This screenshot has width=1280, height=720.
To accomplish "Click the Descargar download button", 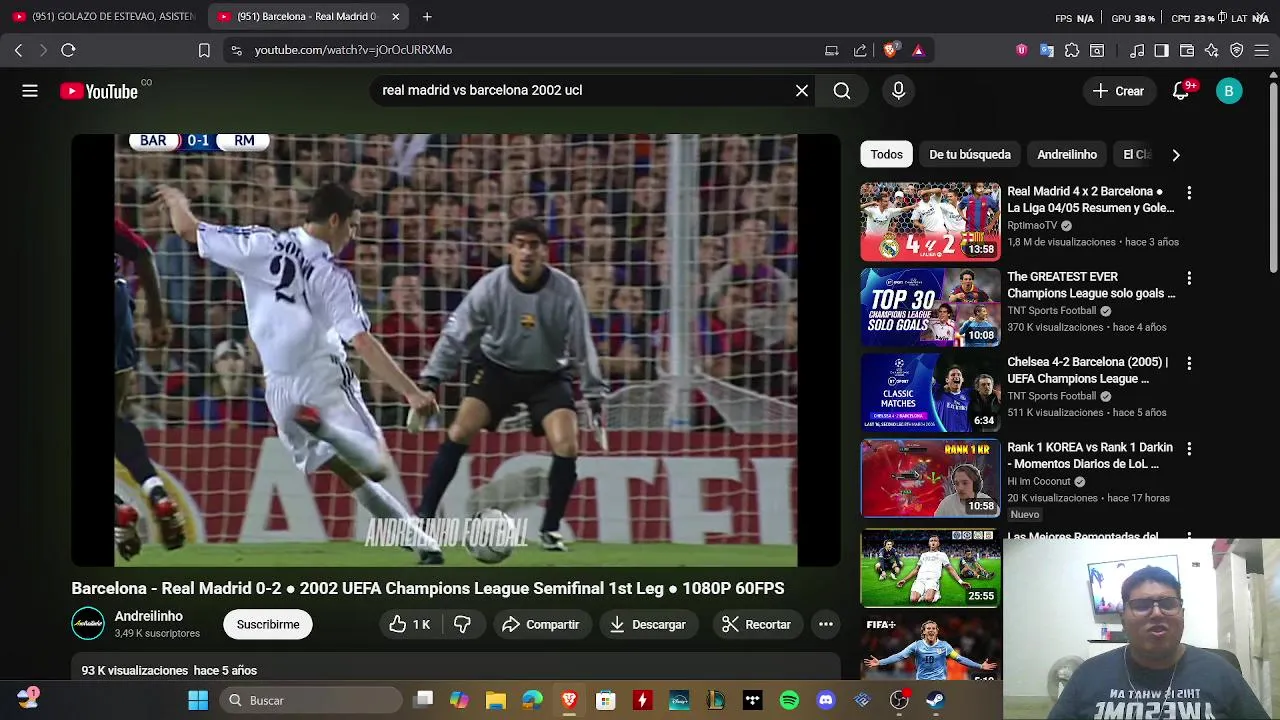I will tap(648, 624).
